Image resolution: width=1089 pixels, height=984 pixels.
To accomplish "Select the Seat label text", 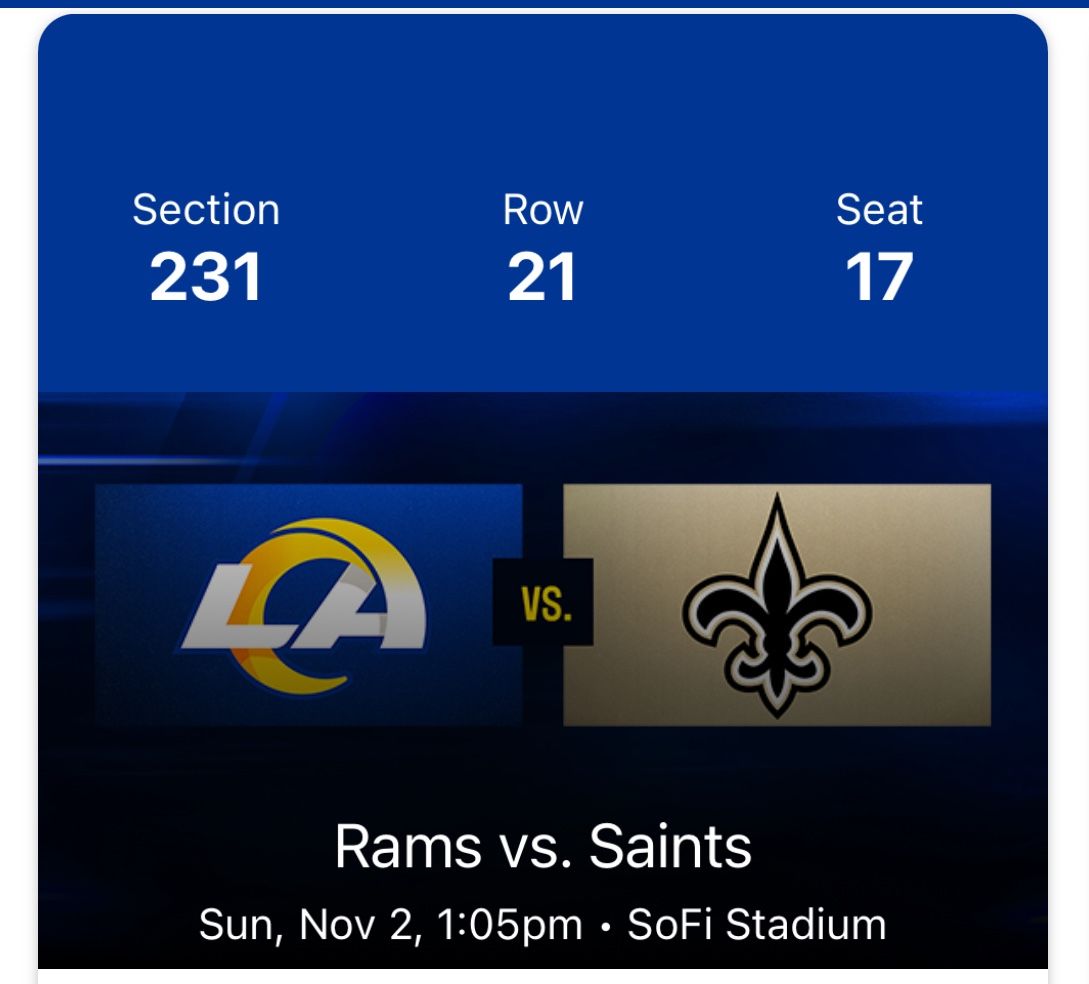I will pyautogui.click(x=879, y=210).
